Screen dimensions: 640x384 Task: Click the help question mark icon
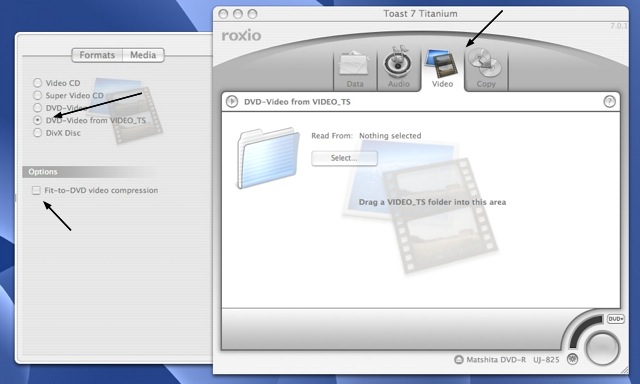[609, 101]
